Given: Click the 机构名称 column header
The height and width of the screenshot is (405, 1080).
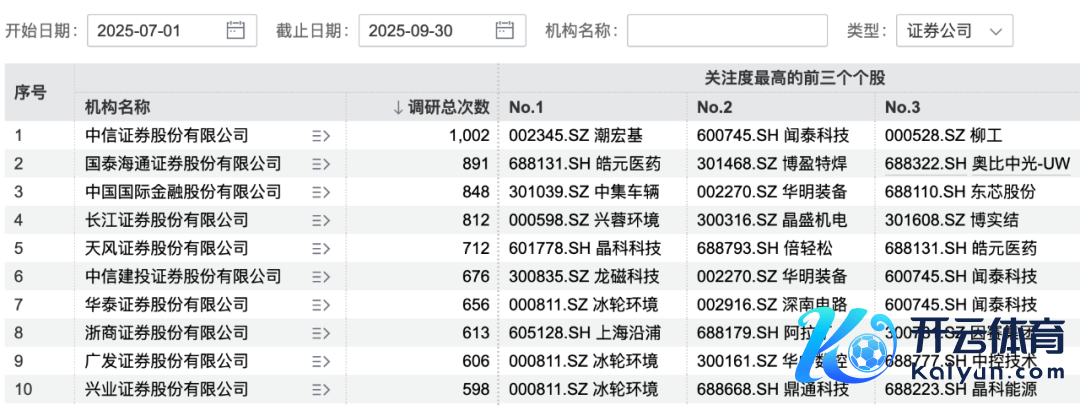Looking at the screenshot, I should [118, 107].
